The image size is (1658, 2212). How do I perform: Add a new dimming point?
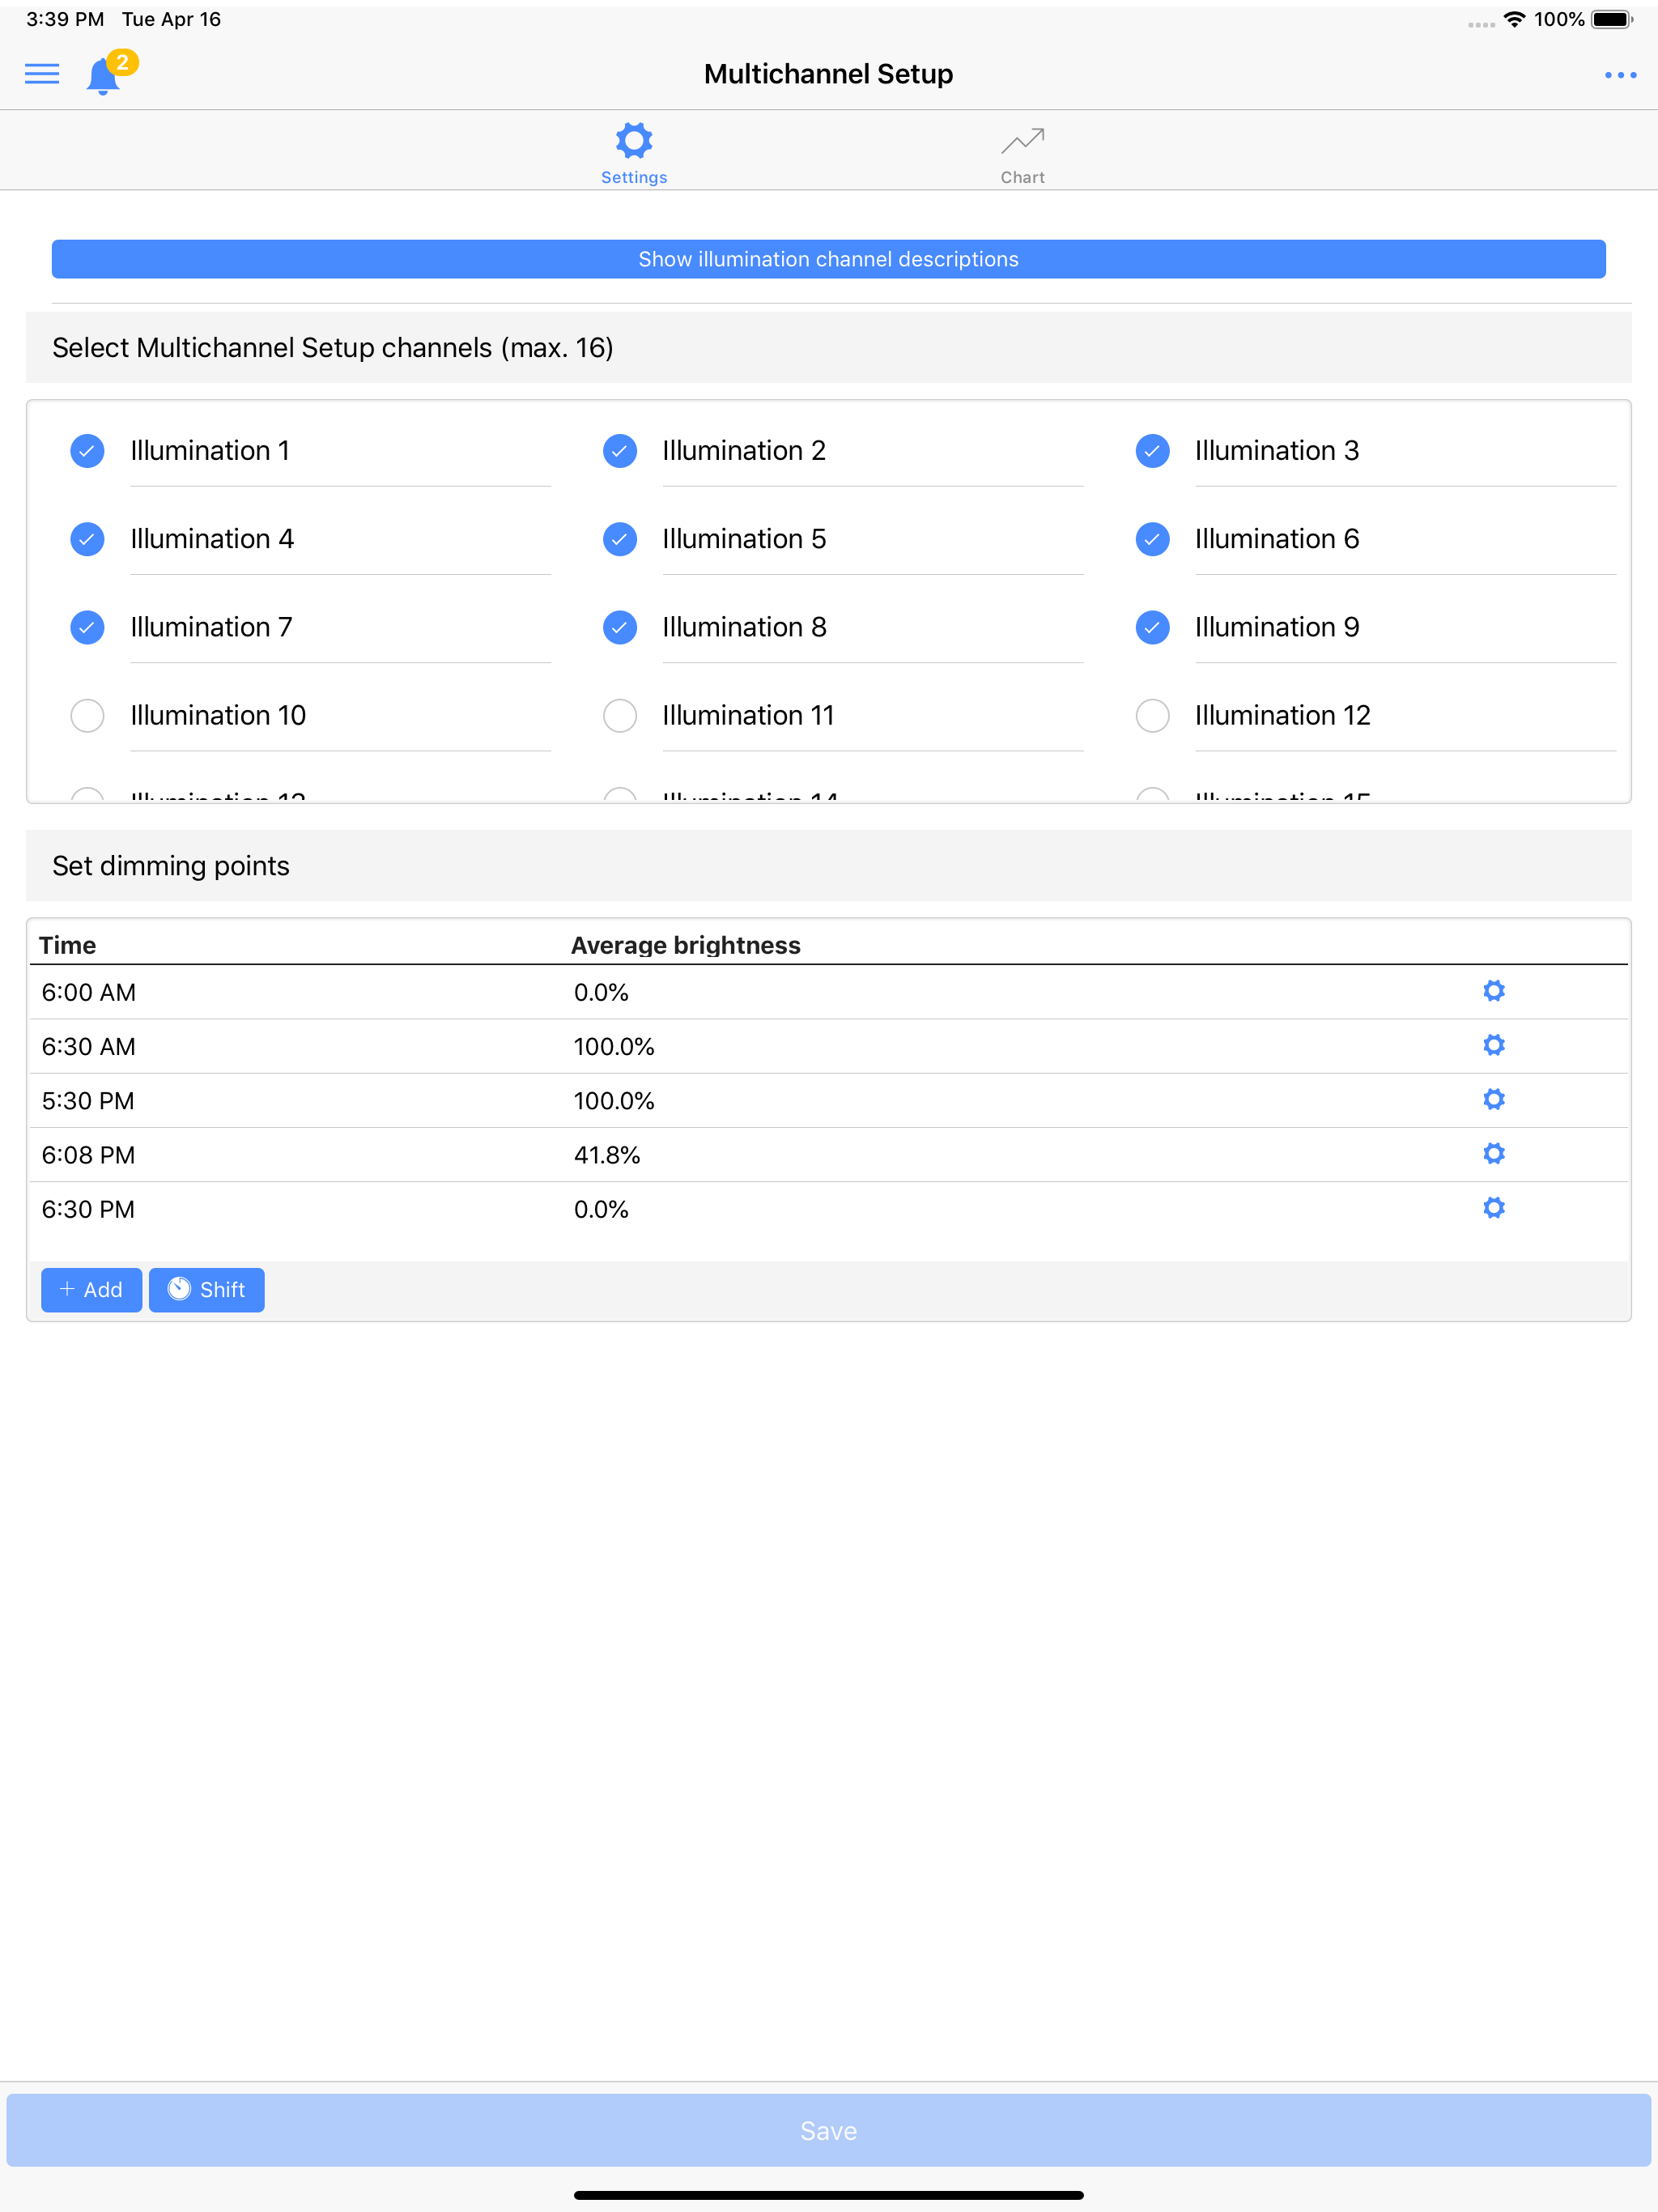click(91, 1290)
